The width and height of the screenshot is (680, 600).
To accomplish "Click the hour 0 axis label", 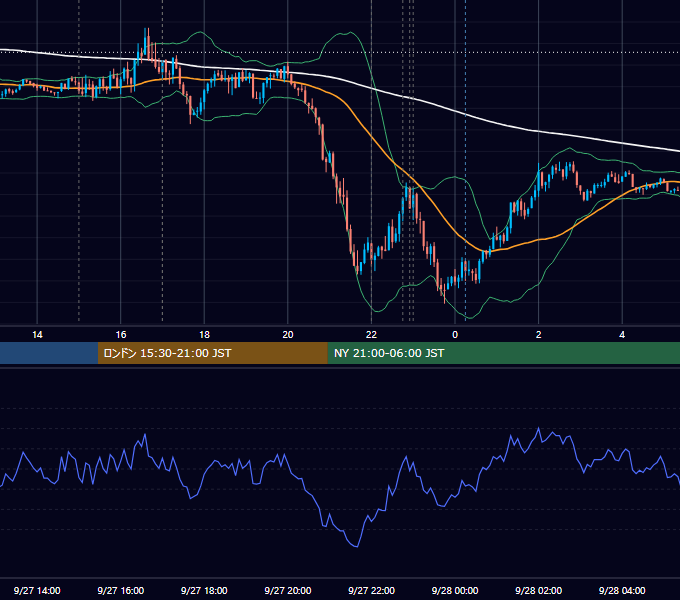I will pyautogui.click(x=455, y=335).
